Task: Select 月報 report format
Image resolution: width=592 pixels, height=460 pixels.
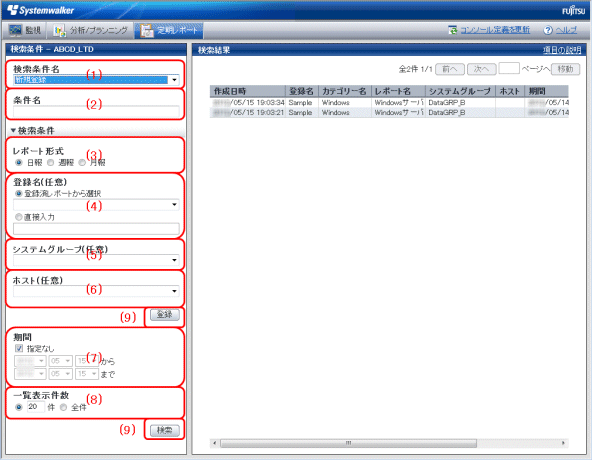Action: point(82,163)
